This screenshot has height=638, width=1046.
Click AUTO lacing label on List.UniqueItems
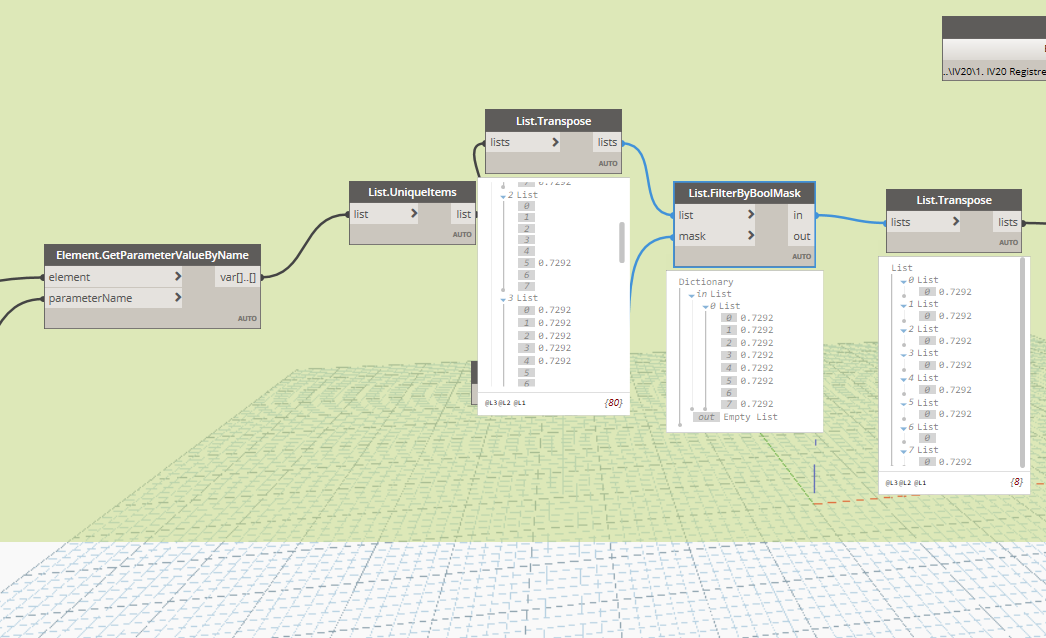[462, 234]
